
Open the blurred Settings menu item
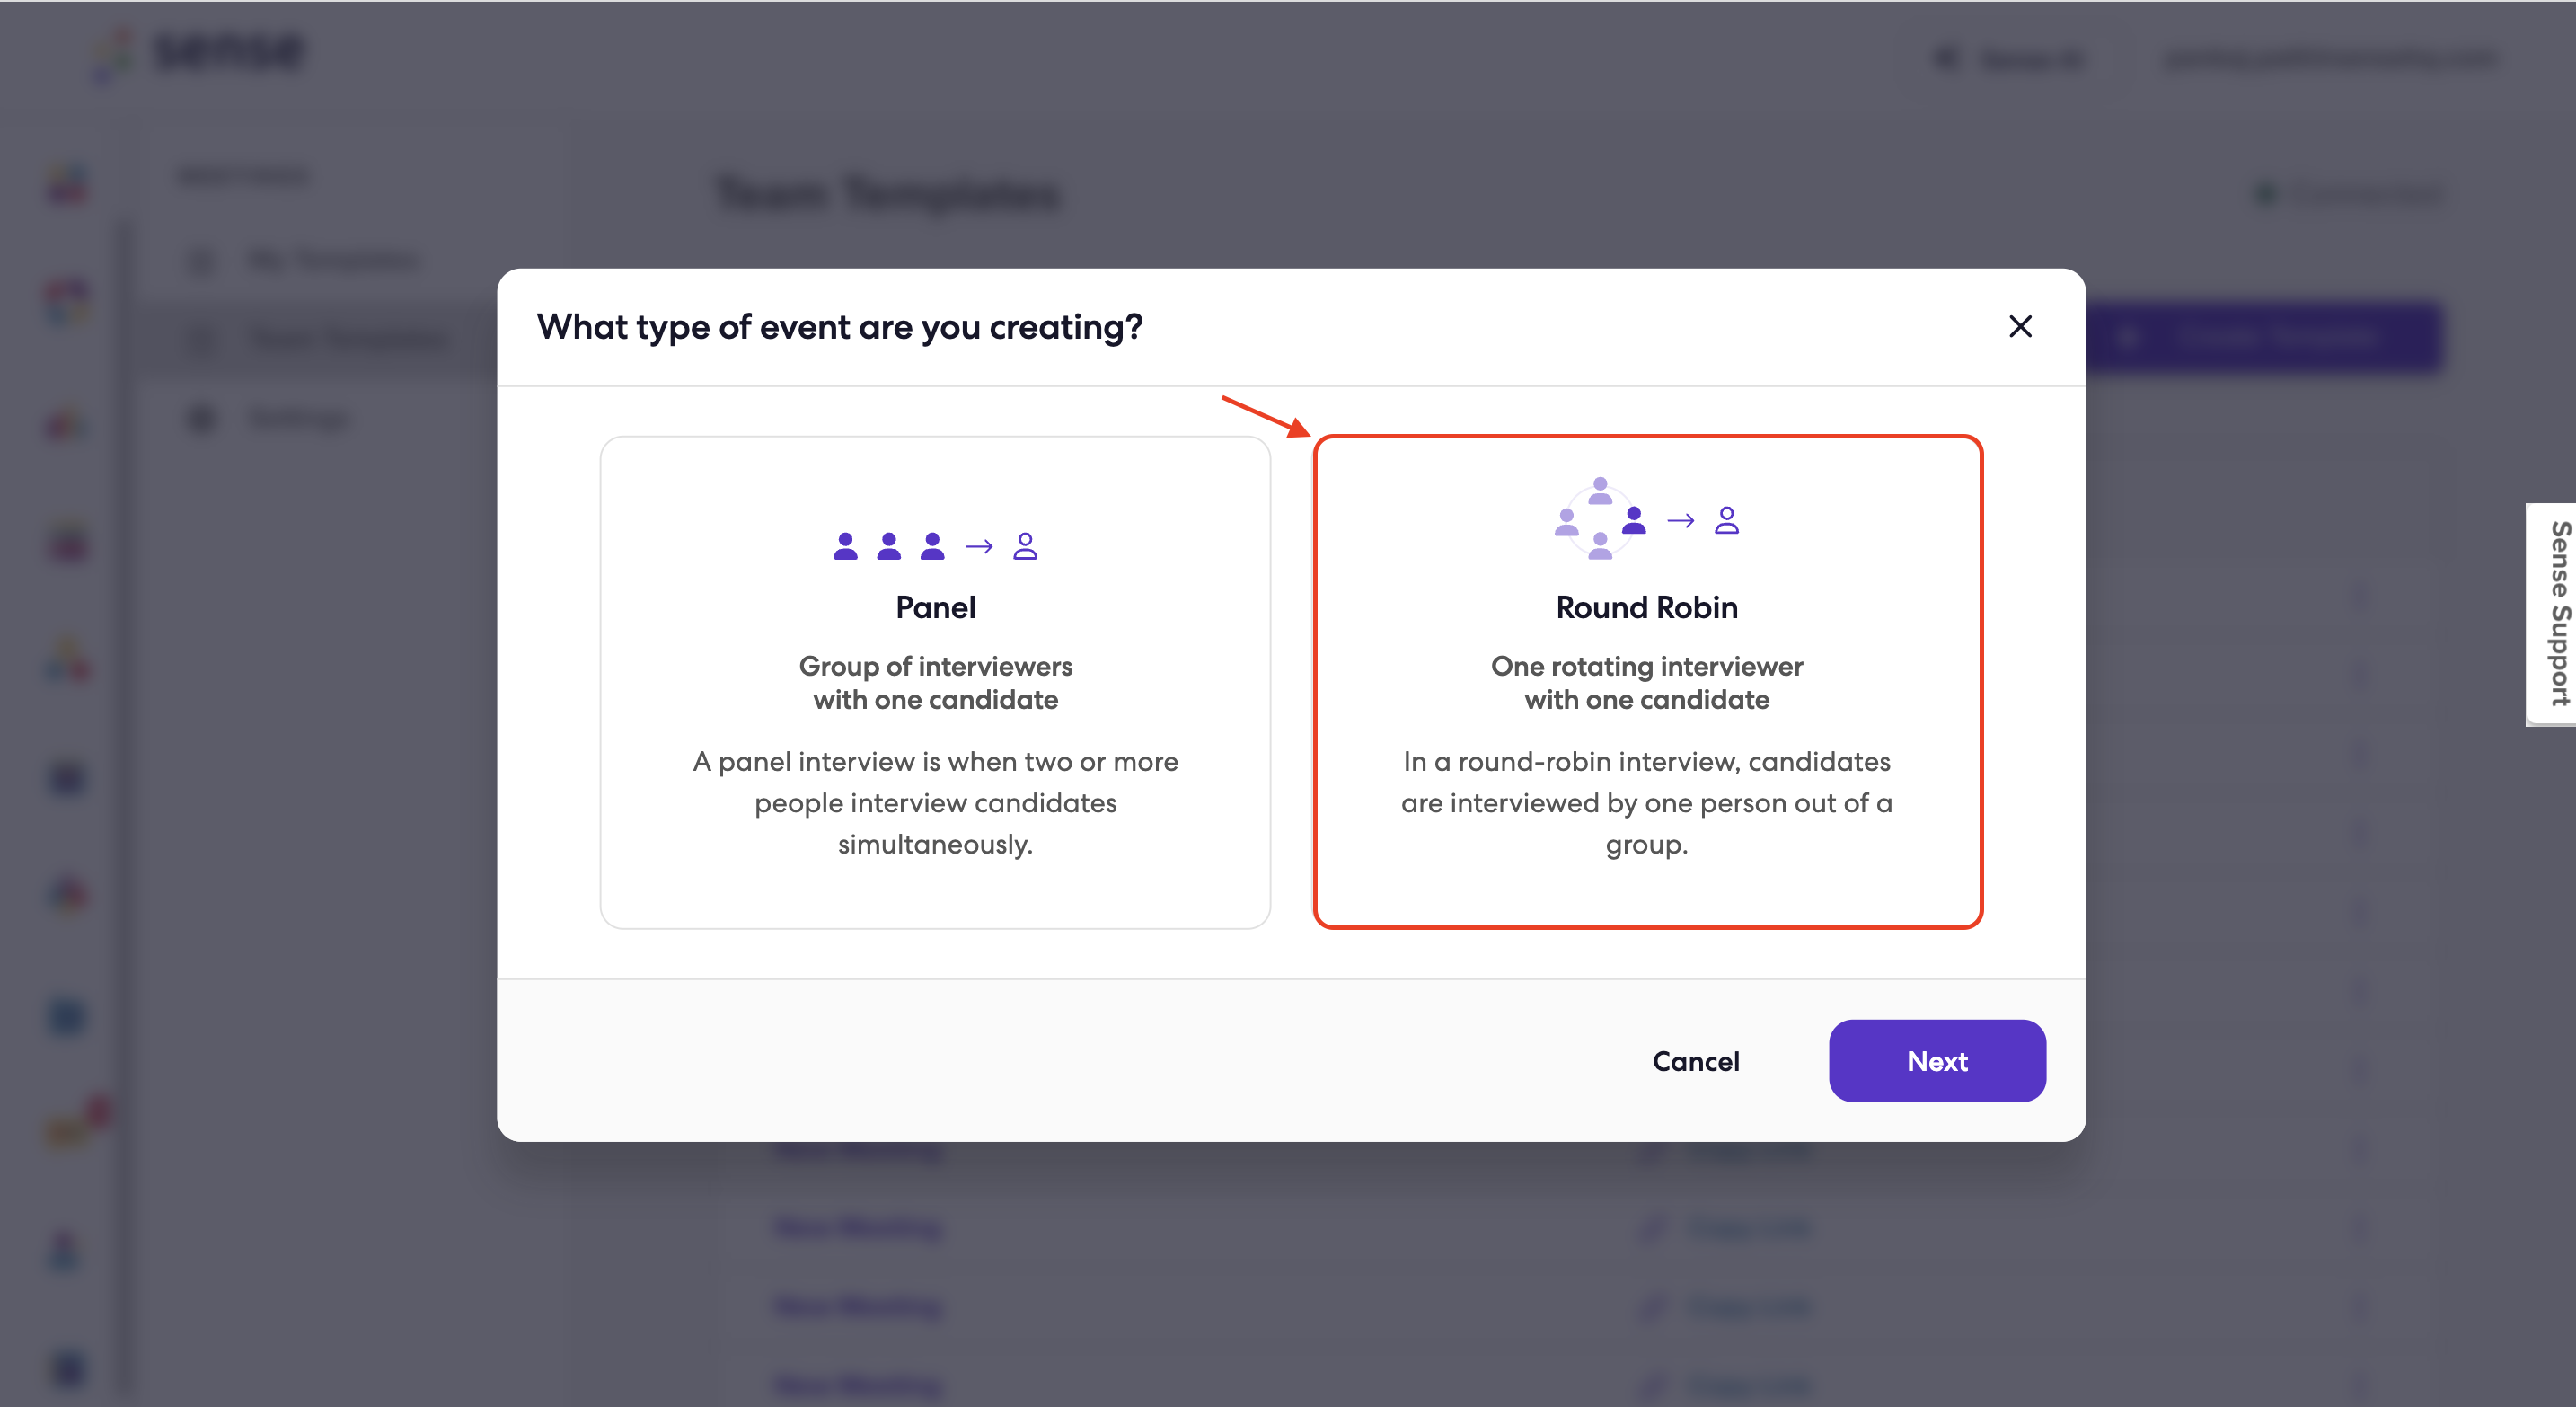pyautogui.click(x=298, y=418)
